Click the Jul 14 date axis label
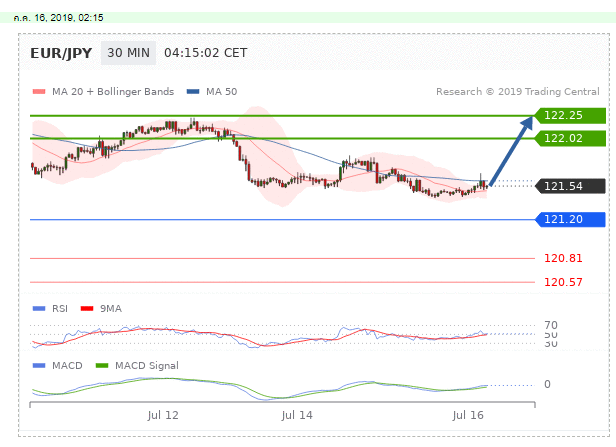616x447 pixels. pyautogui.click(x=298, y=414)
